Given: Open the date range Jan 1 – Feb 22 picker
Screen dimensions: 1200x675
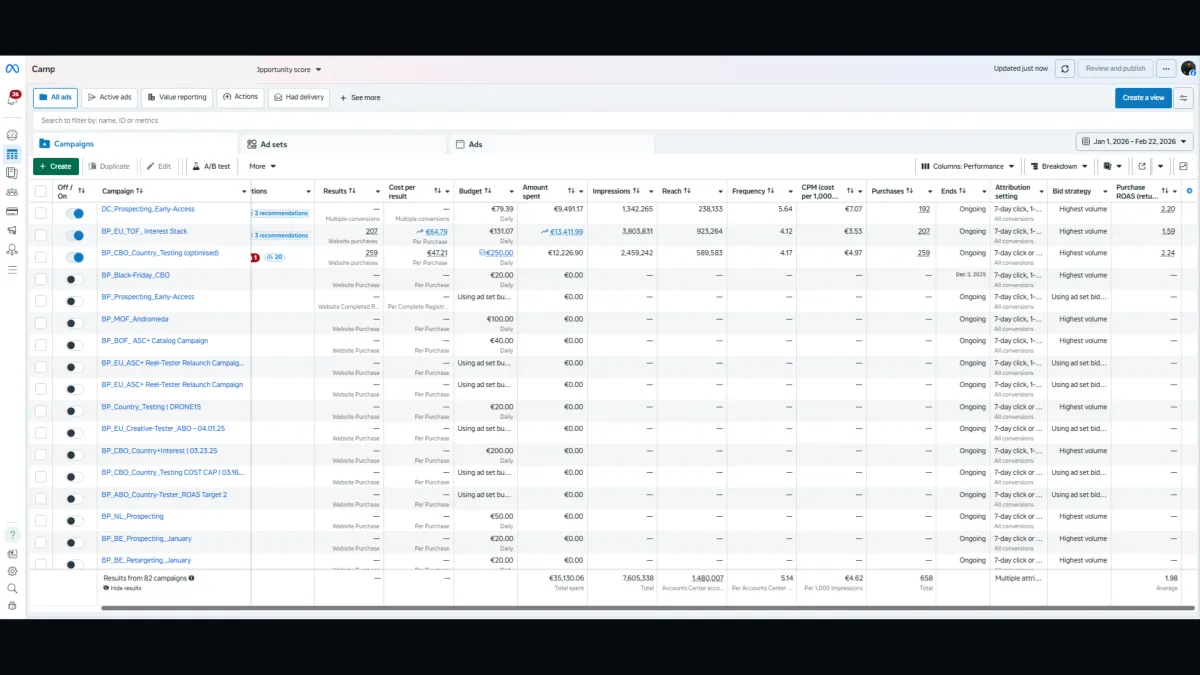Looking at the screenshot, I should (1134, 142).
